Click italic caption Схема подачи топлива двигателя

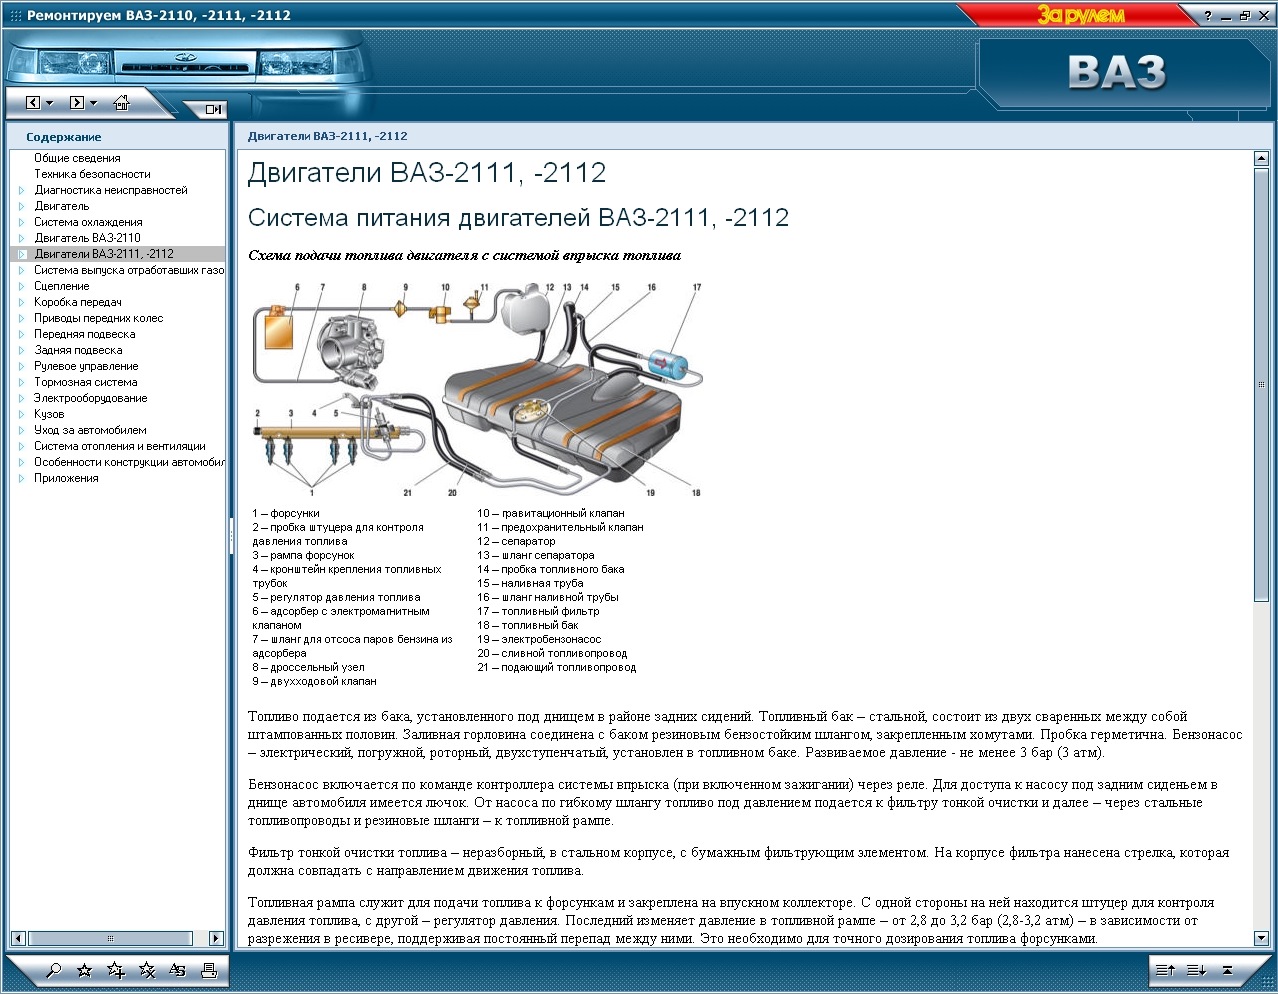coord(464,256)
